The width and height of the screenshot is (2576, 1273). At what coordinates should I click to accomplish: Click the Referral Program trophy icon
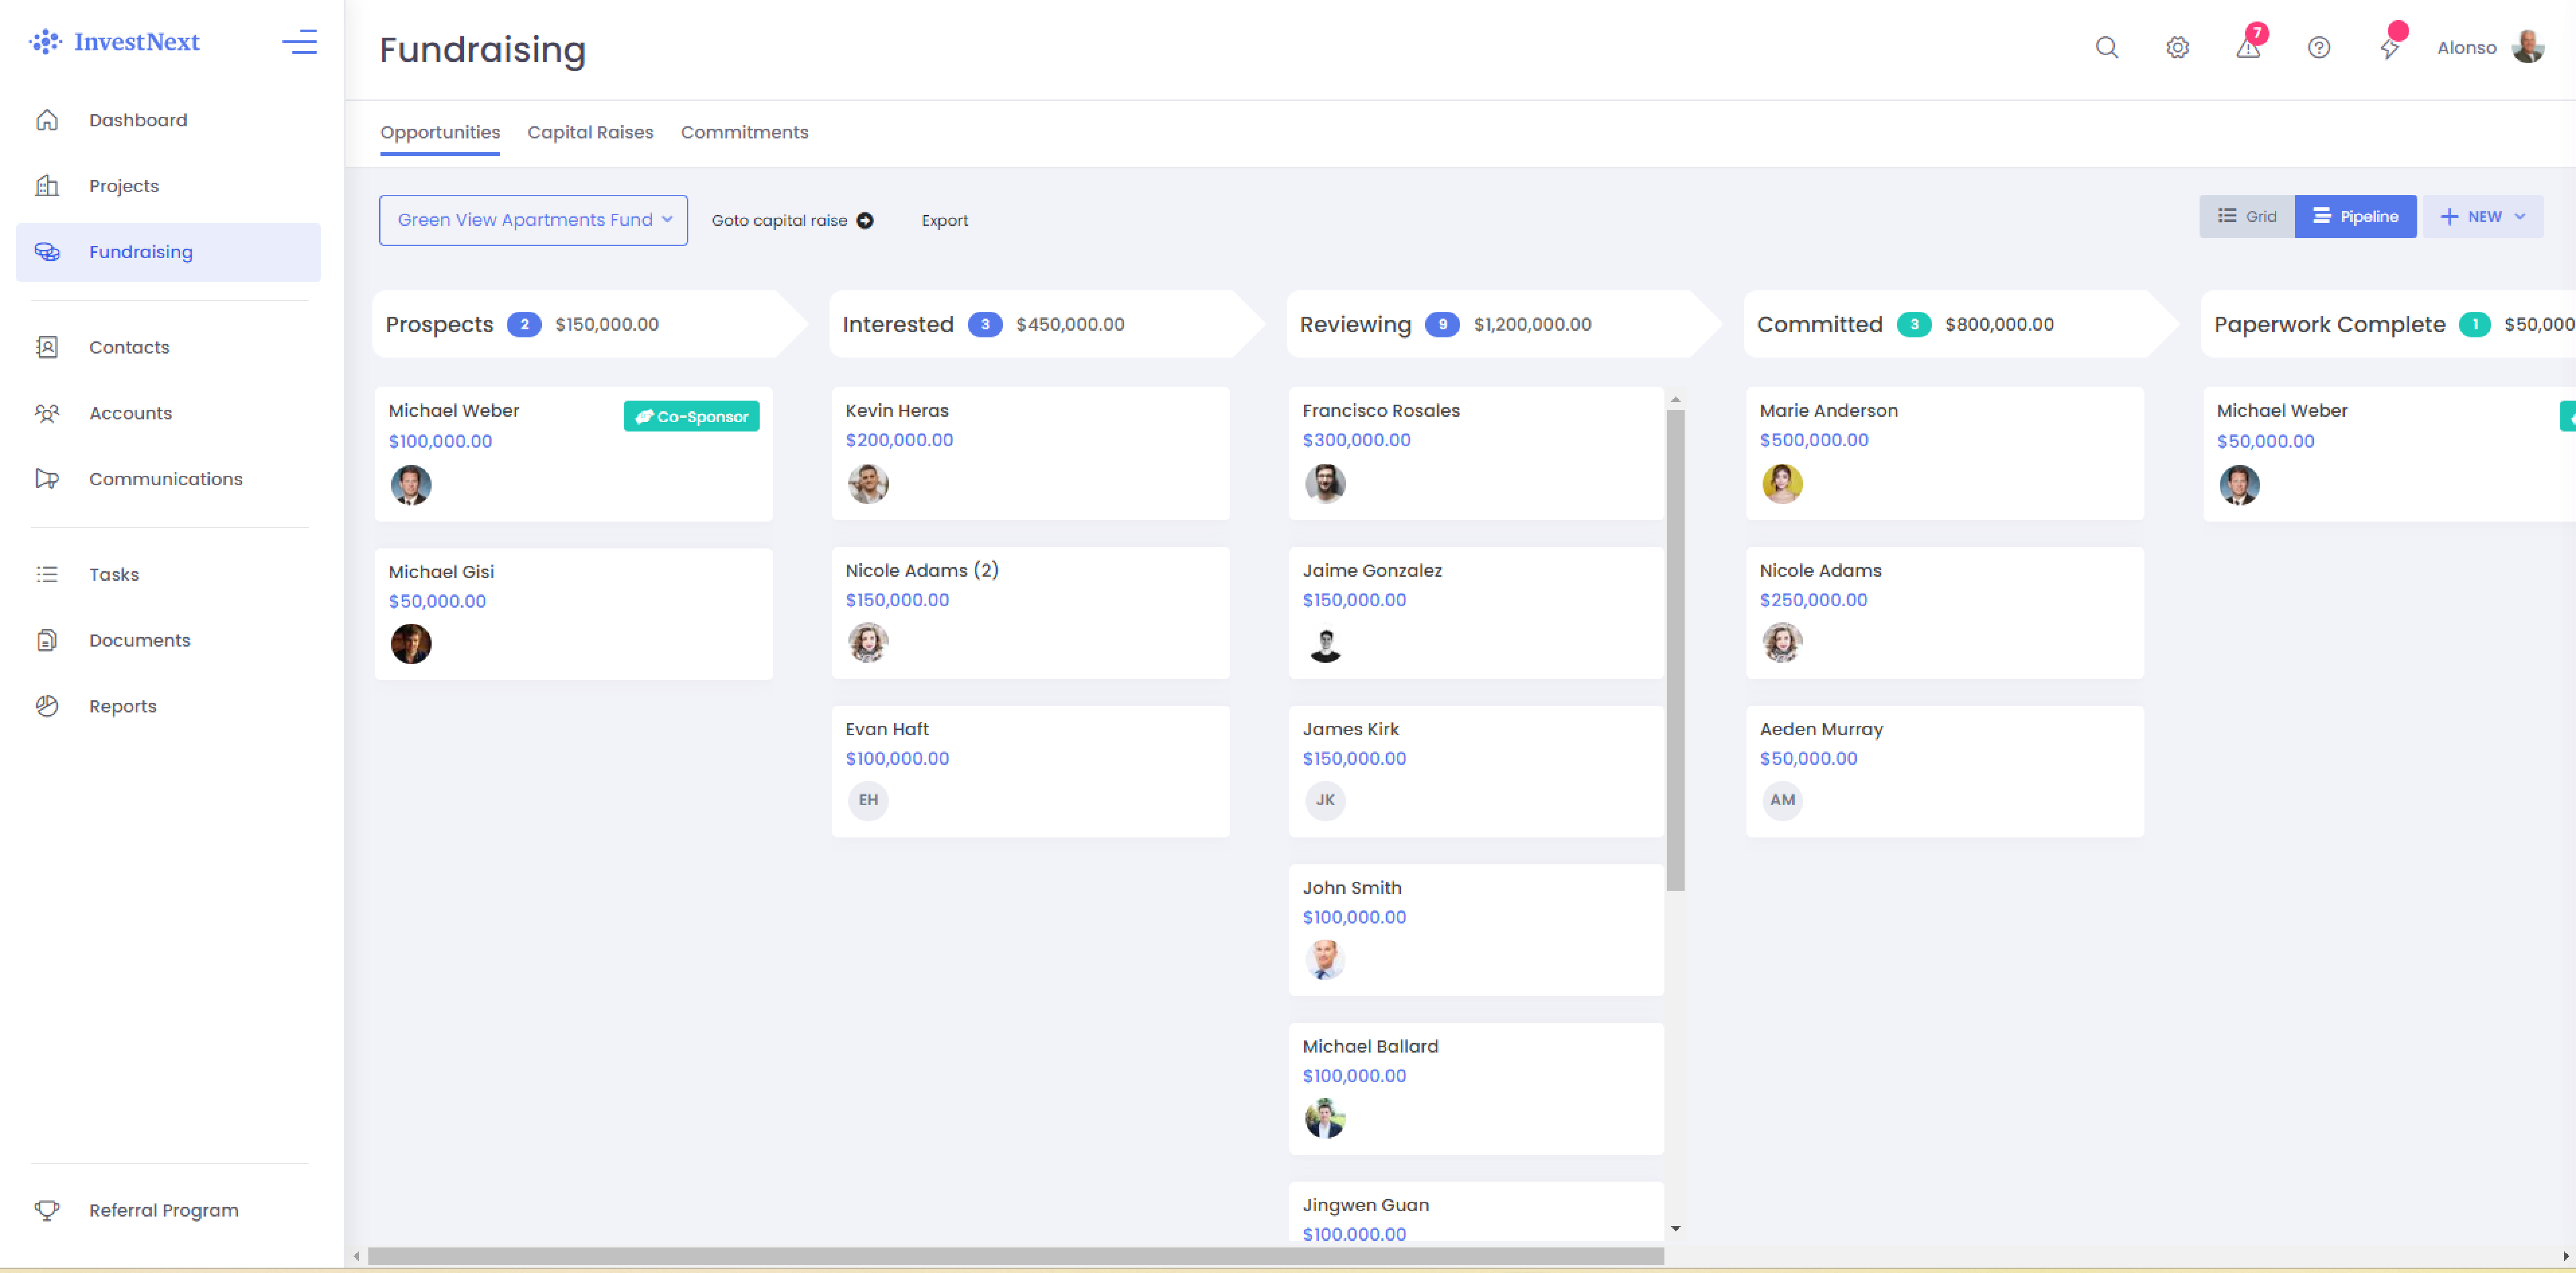[x=47, y=1210]
